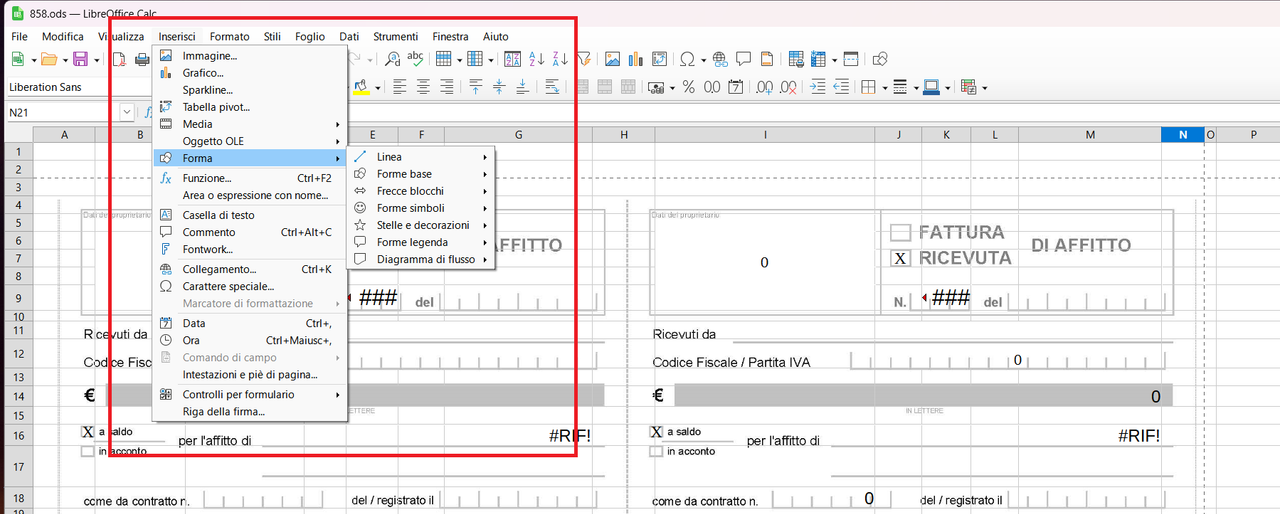The image size is (1280, 514).
Task: Open the currency format dropdown arrow
Action: tap(671, 87)
